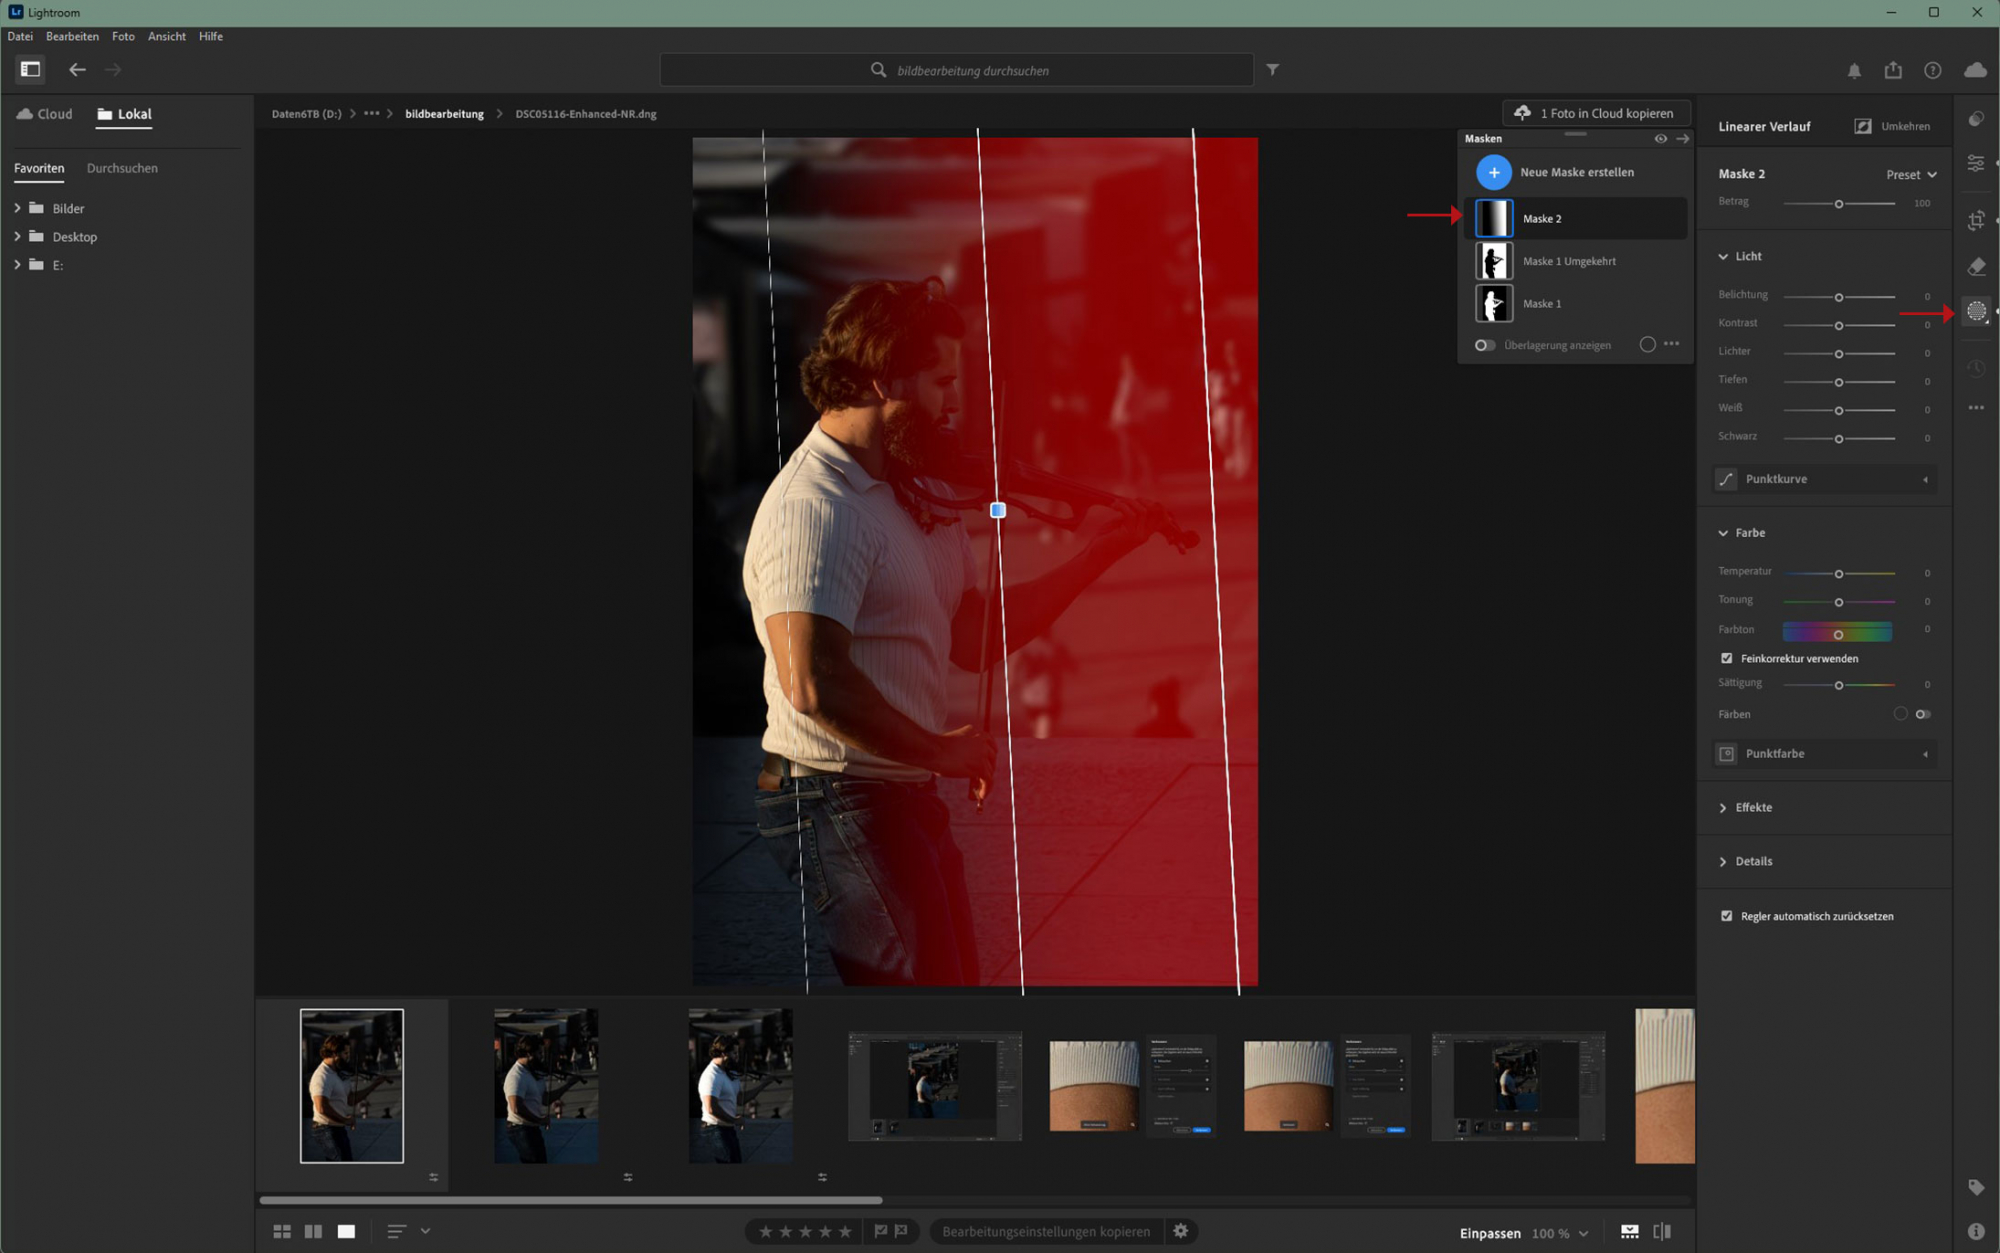
Task: Open keywords tag icon
Action: pyautogui.click(x=1976, y=1187)
